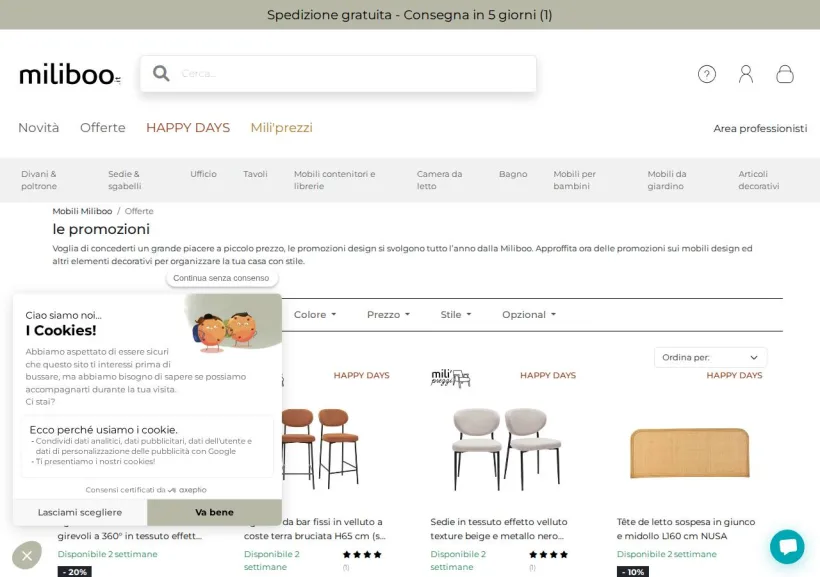Accept cookies with Va bene
This screenshot has width=820, height=577.
coord(214,512)
